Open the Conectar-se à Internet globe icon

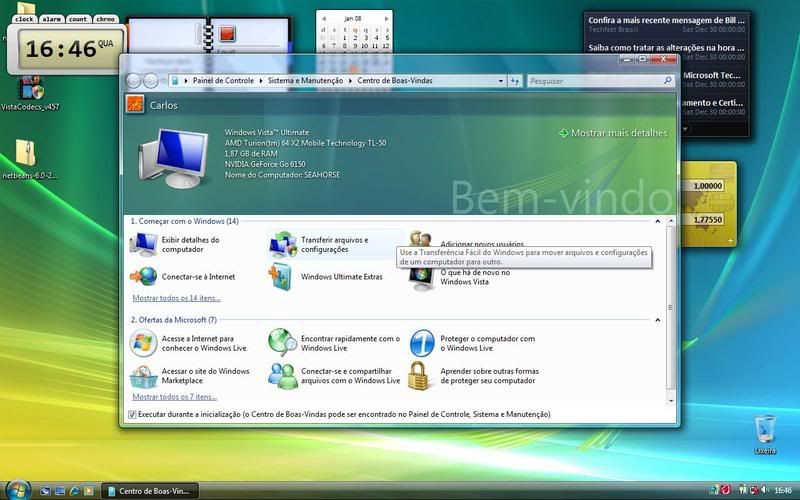(144, 276)
